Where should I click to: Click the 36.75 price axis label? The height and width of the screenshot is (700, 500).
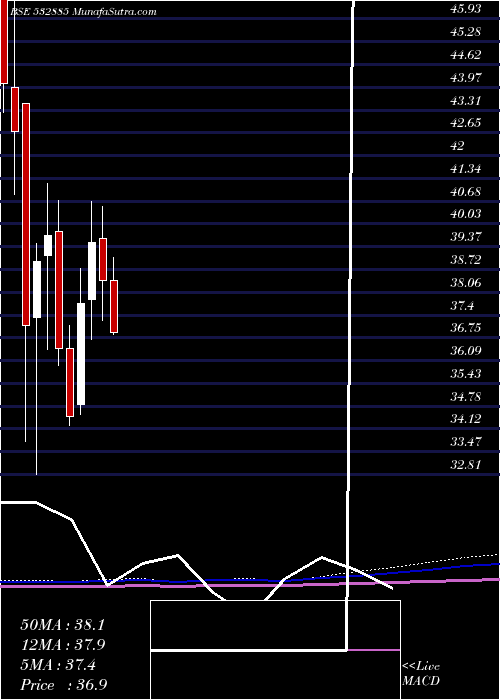466,328
